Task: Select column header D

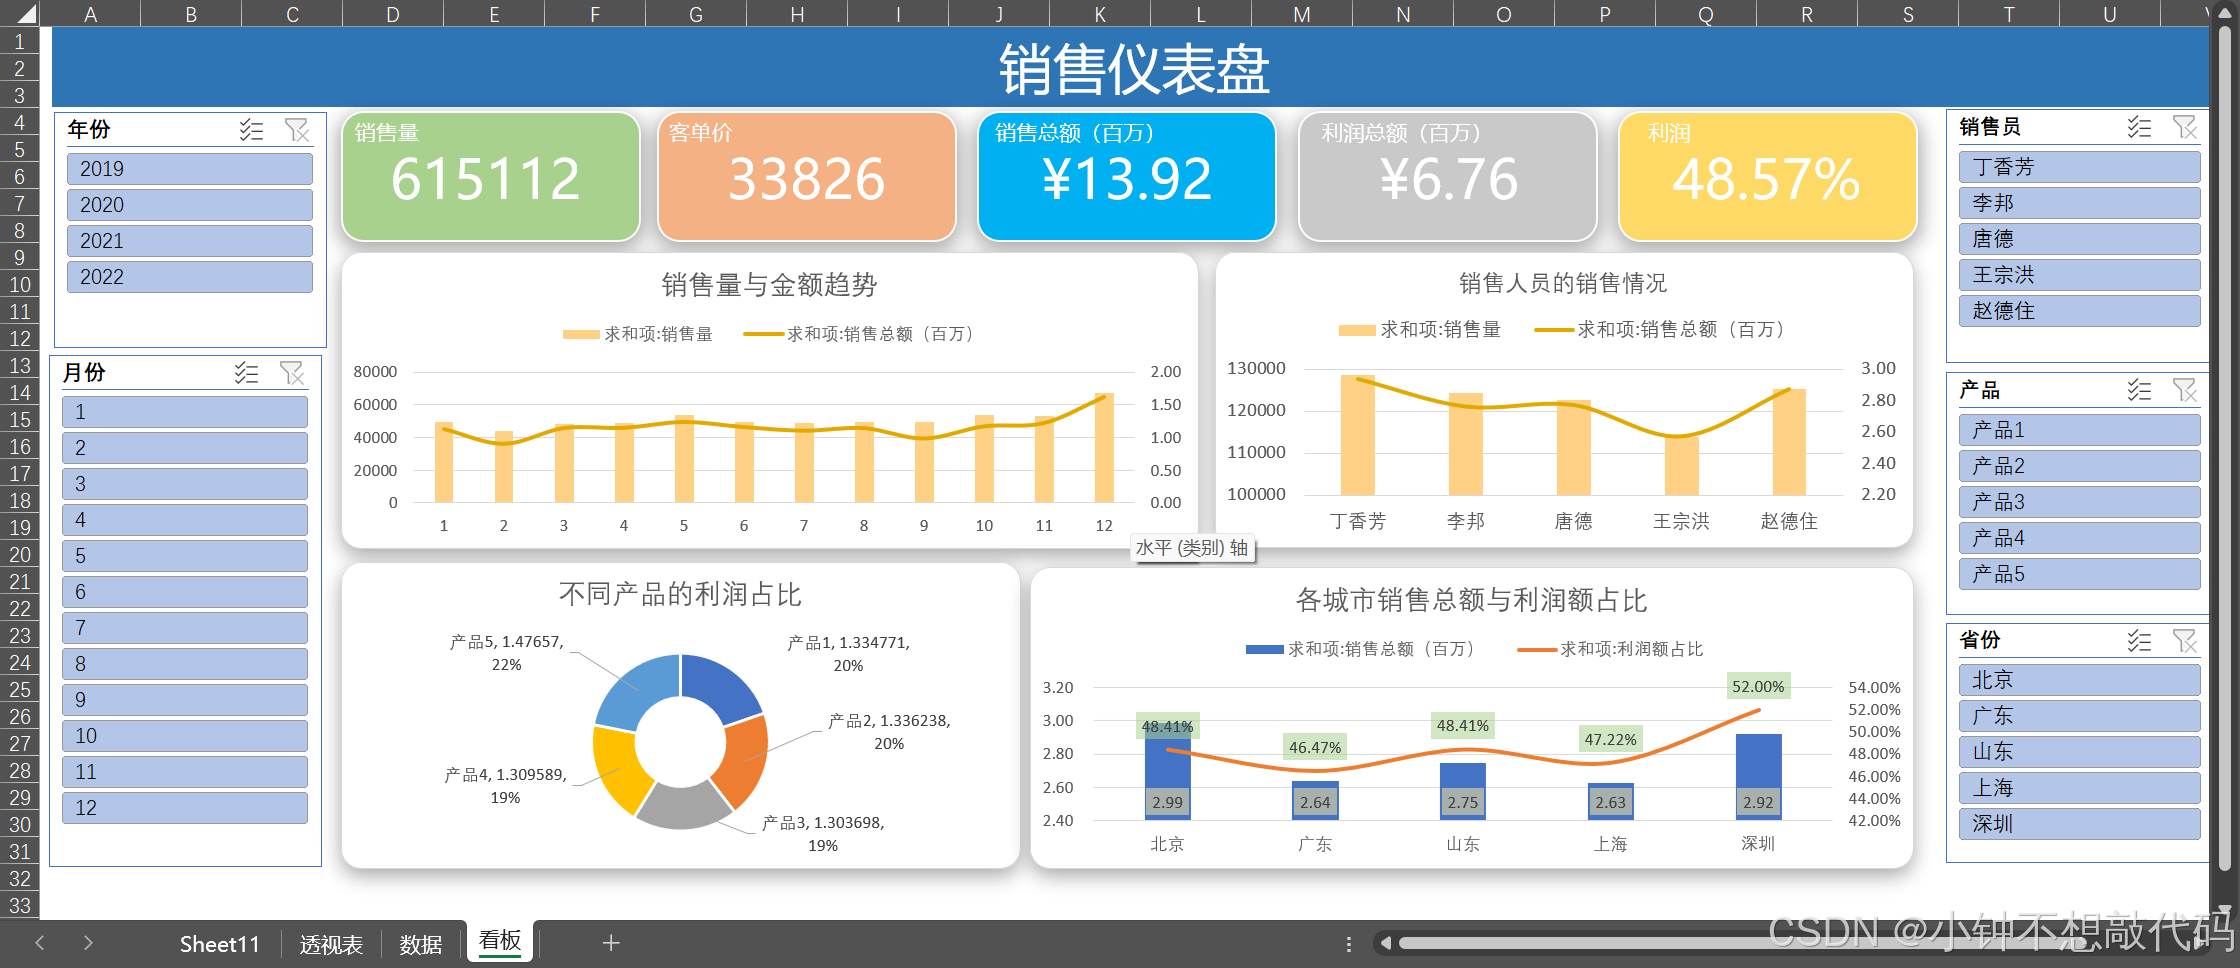Action: [393, 14]
